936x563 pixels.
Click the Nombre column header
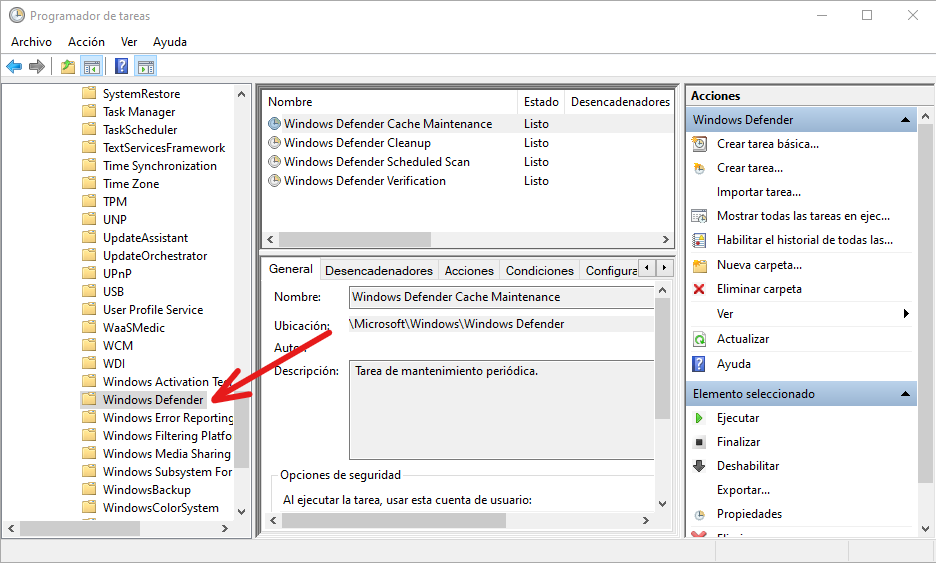pos(390,102)
